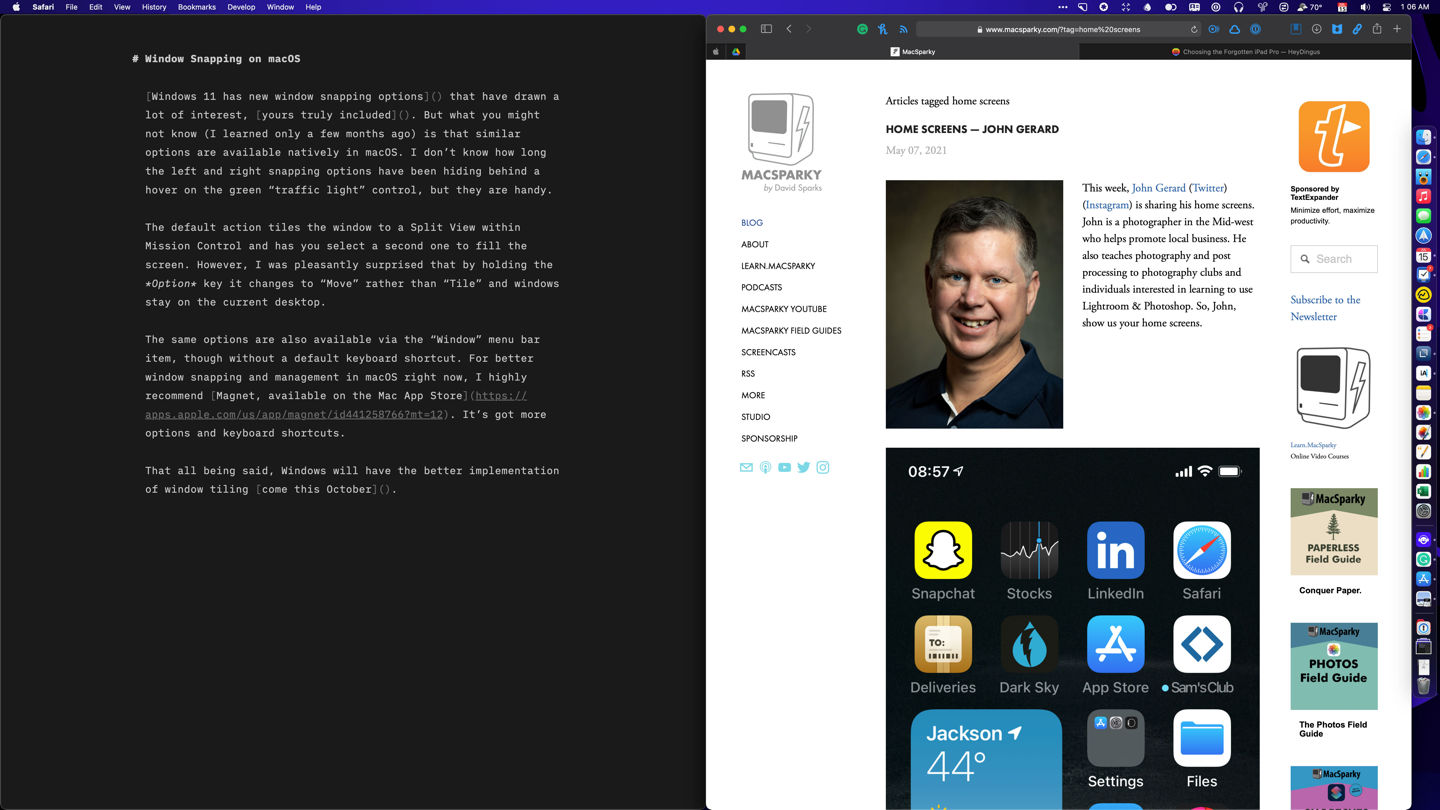Open the Paperless Field Guide cover

pyautogui.click(x=1334, y=531)
